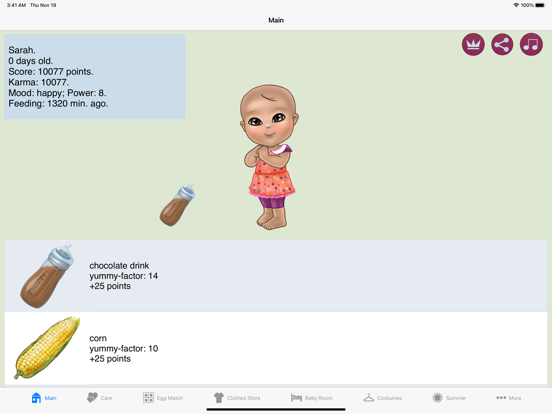The height and width of the screenshot is (414, 552).
Task: Go to the Clothes Store tab
Action: pos(237,398)
